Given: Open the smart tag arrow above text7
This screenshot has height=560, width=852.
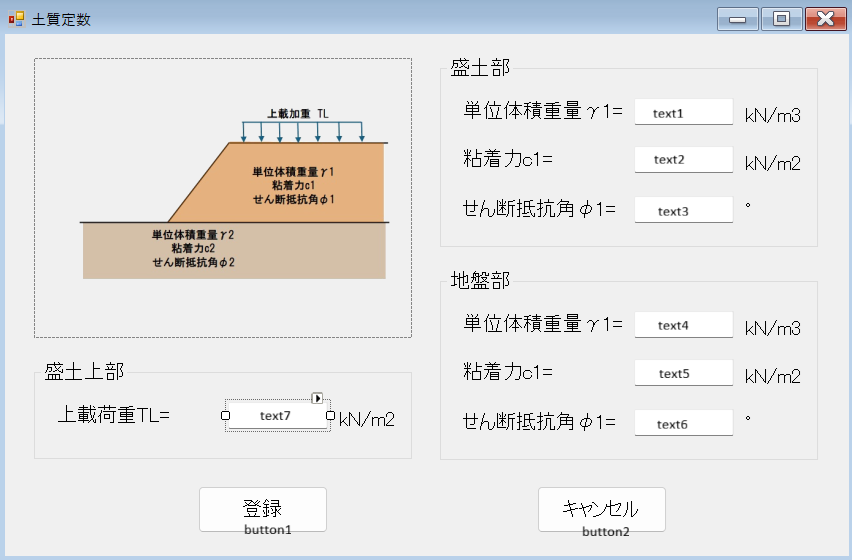Looking at the screenshot, I should coord(317,398).
